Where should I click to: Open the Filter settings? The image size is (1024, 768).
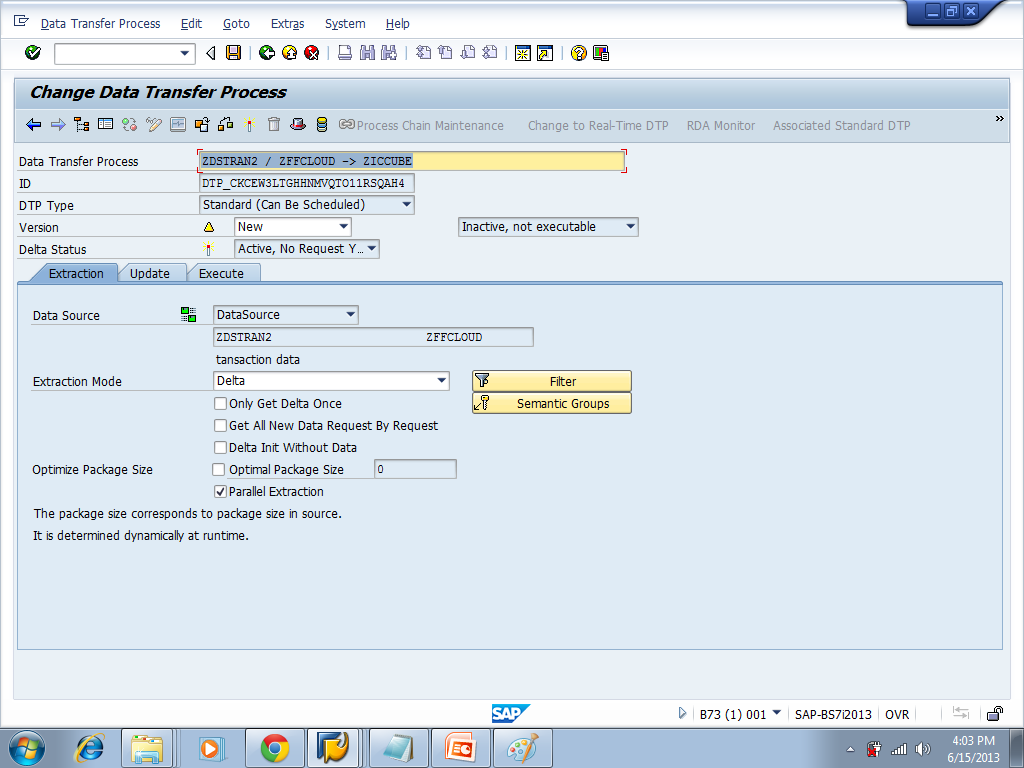tap(551, 381)
